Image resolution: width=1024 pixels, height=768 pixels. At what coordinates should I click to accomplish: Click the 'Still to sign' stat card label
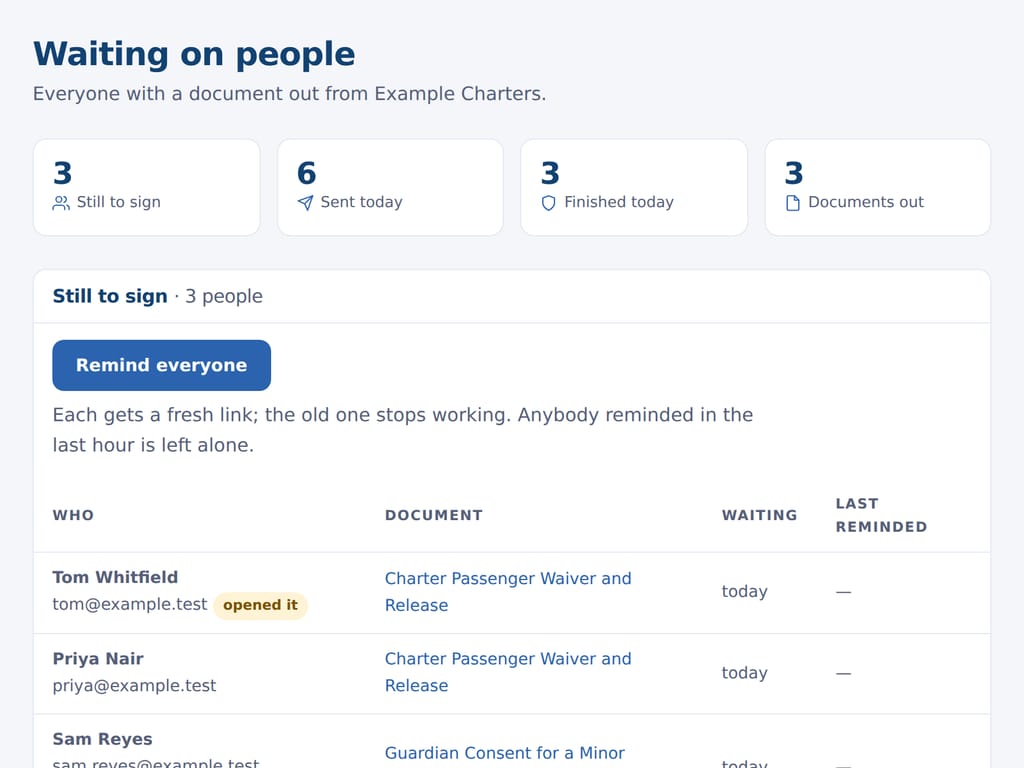pyautogui.click(x=119, y=202)
